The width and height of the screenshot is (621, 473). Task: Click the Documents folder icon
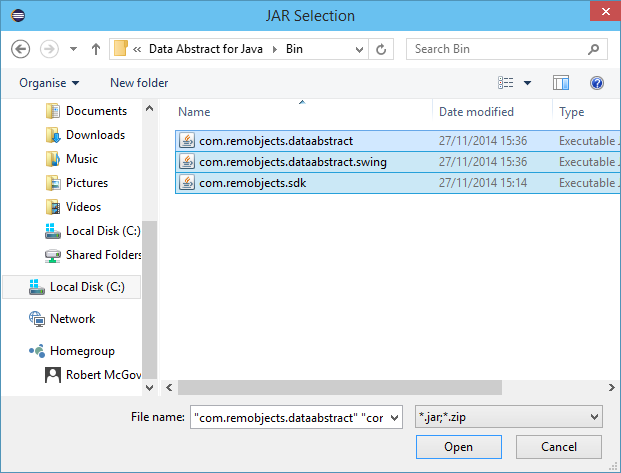[53, 111]
